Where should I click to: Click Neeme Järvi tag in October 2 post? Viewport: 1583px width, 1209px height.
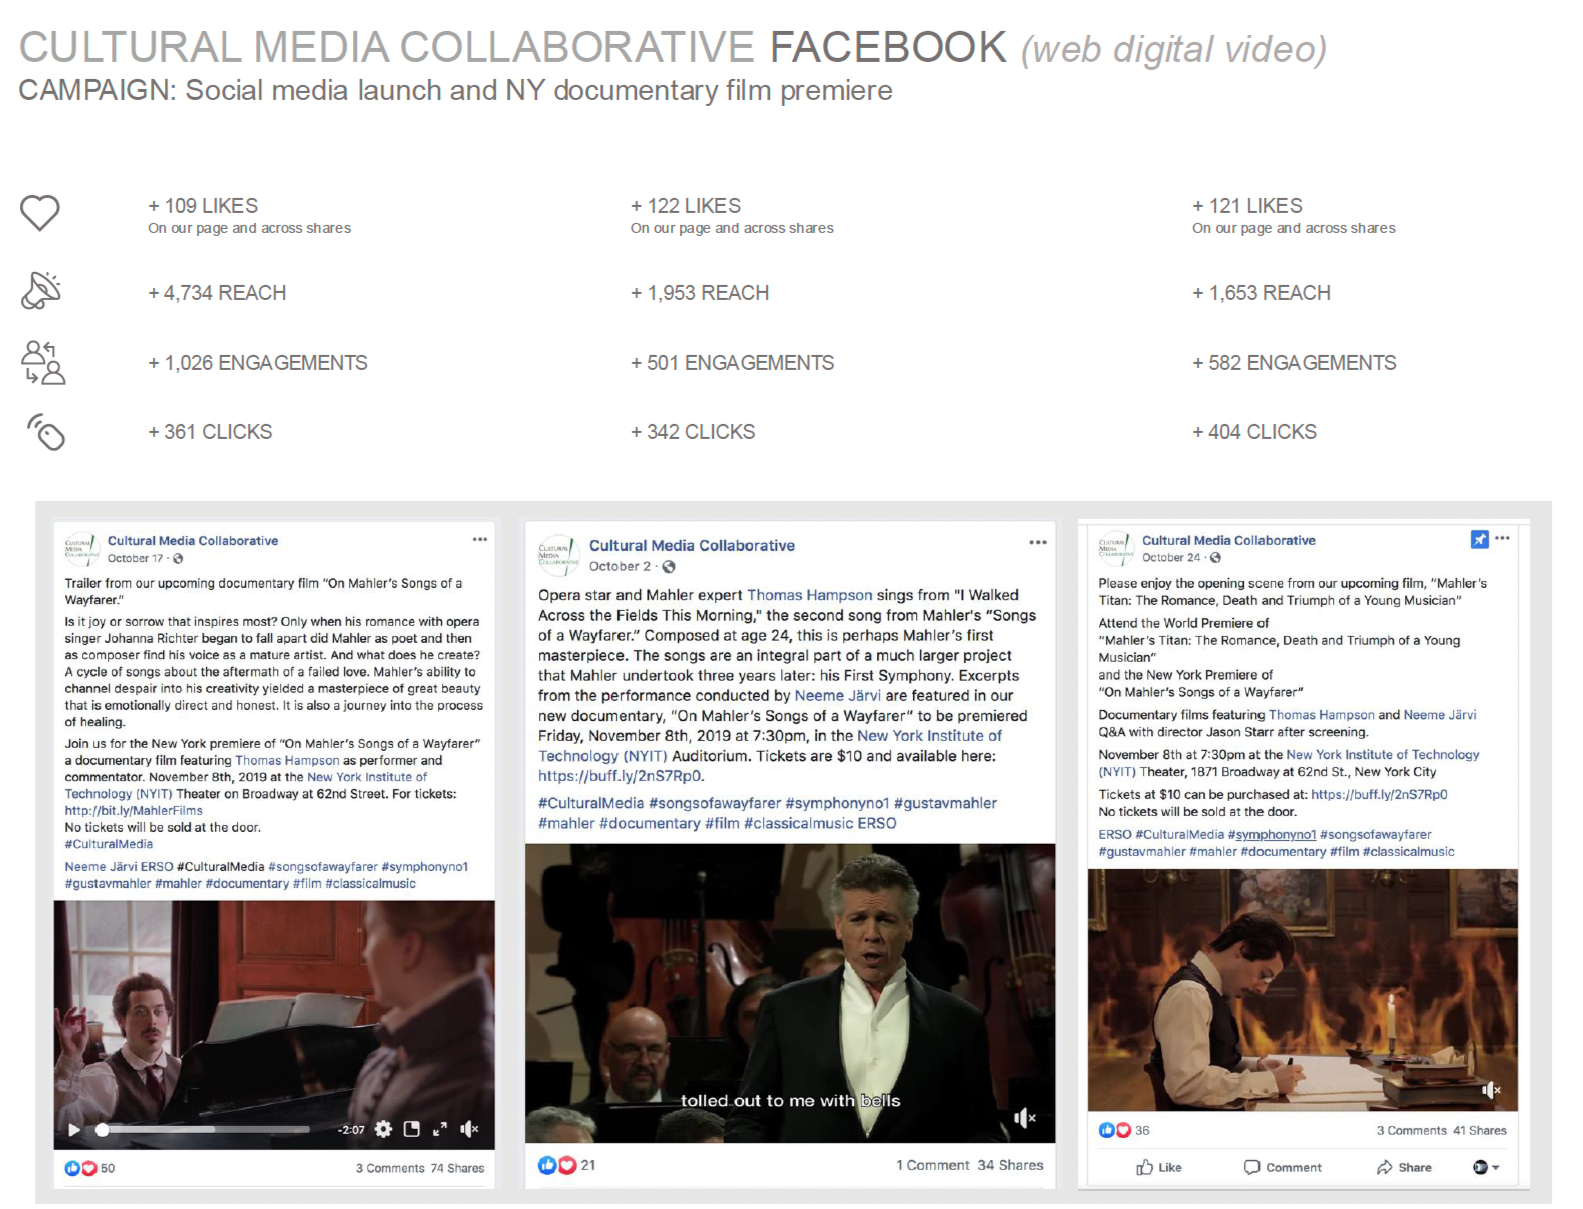pyautogui.click(x=838, y=695)
